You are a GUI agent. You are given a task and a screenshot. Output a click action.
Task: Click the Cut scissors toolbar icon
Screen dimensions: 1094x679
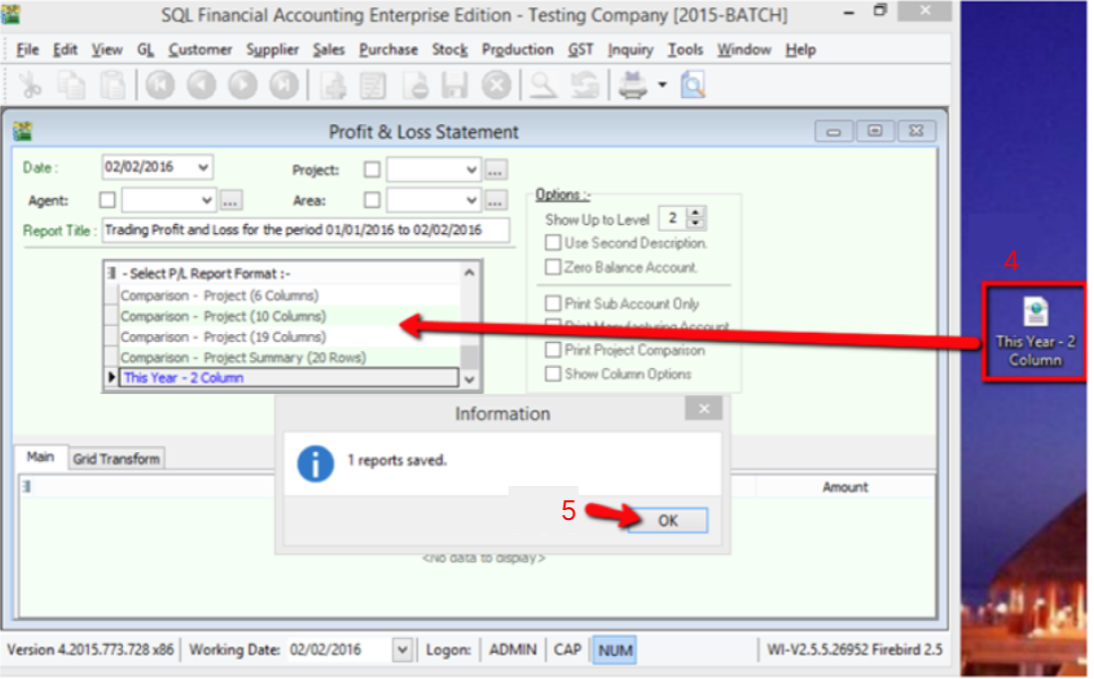[30, 87]
